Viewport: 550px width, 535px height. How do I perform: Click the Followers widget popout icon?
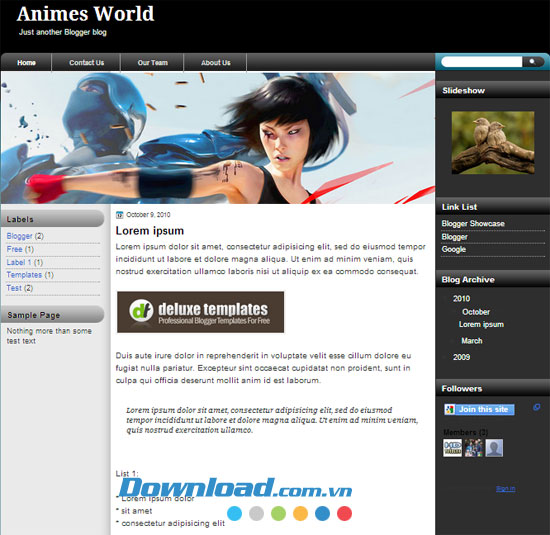click(x=537, y=407)
